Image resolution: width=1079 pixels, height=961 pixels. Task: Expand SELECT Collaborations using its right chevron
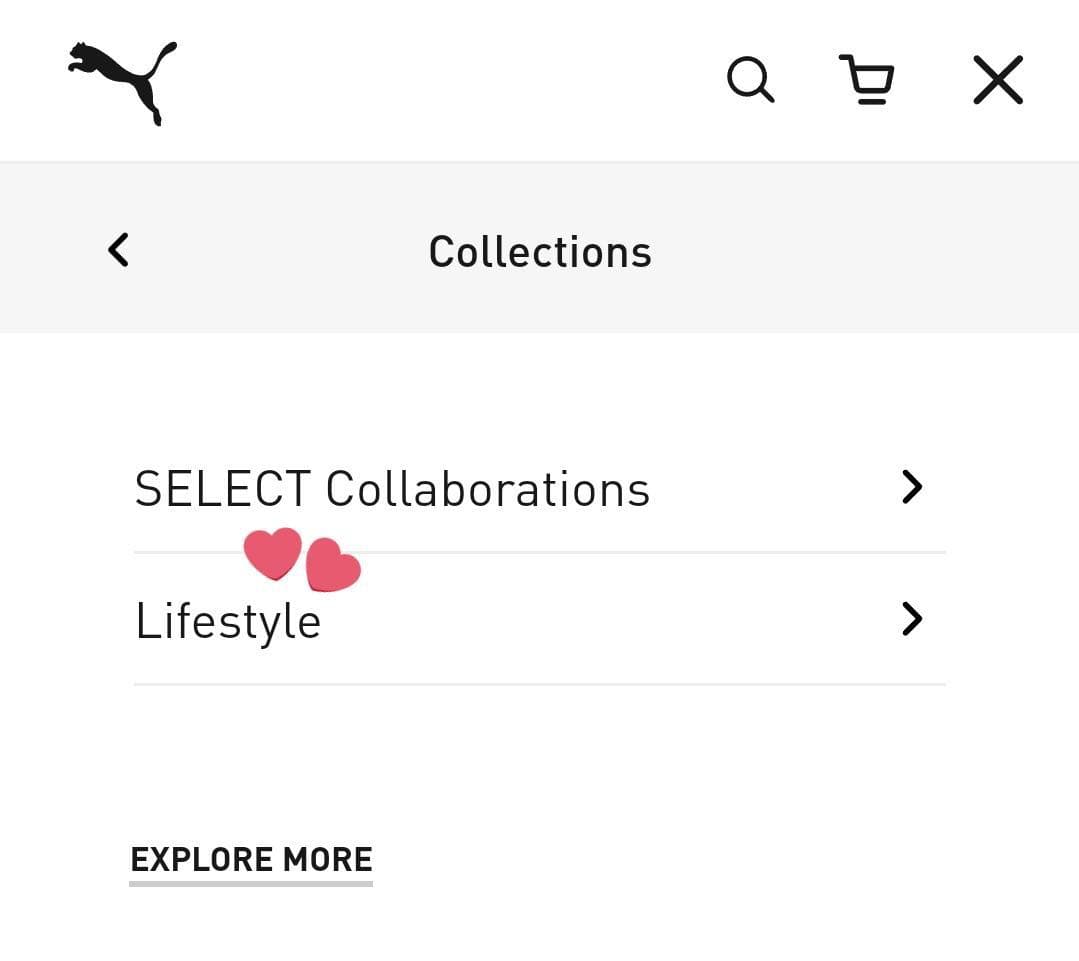[911, 487]
